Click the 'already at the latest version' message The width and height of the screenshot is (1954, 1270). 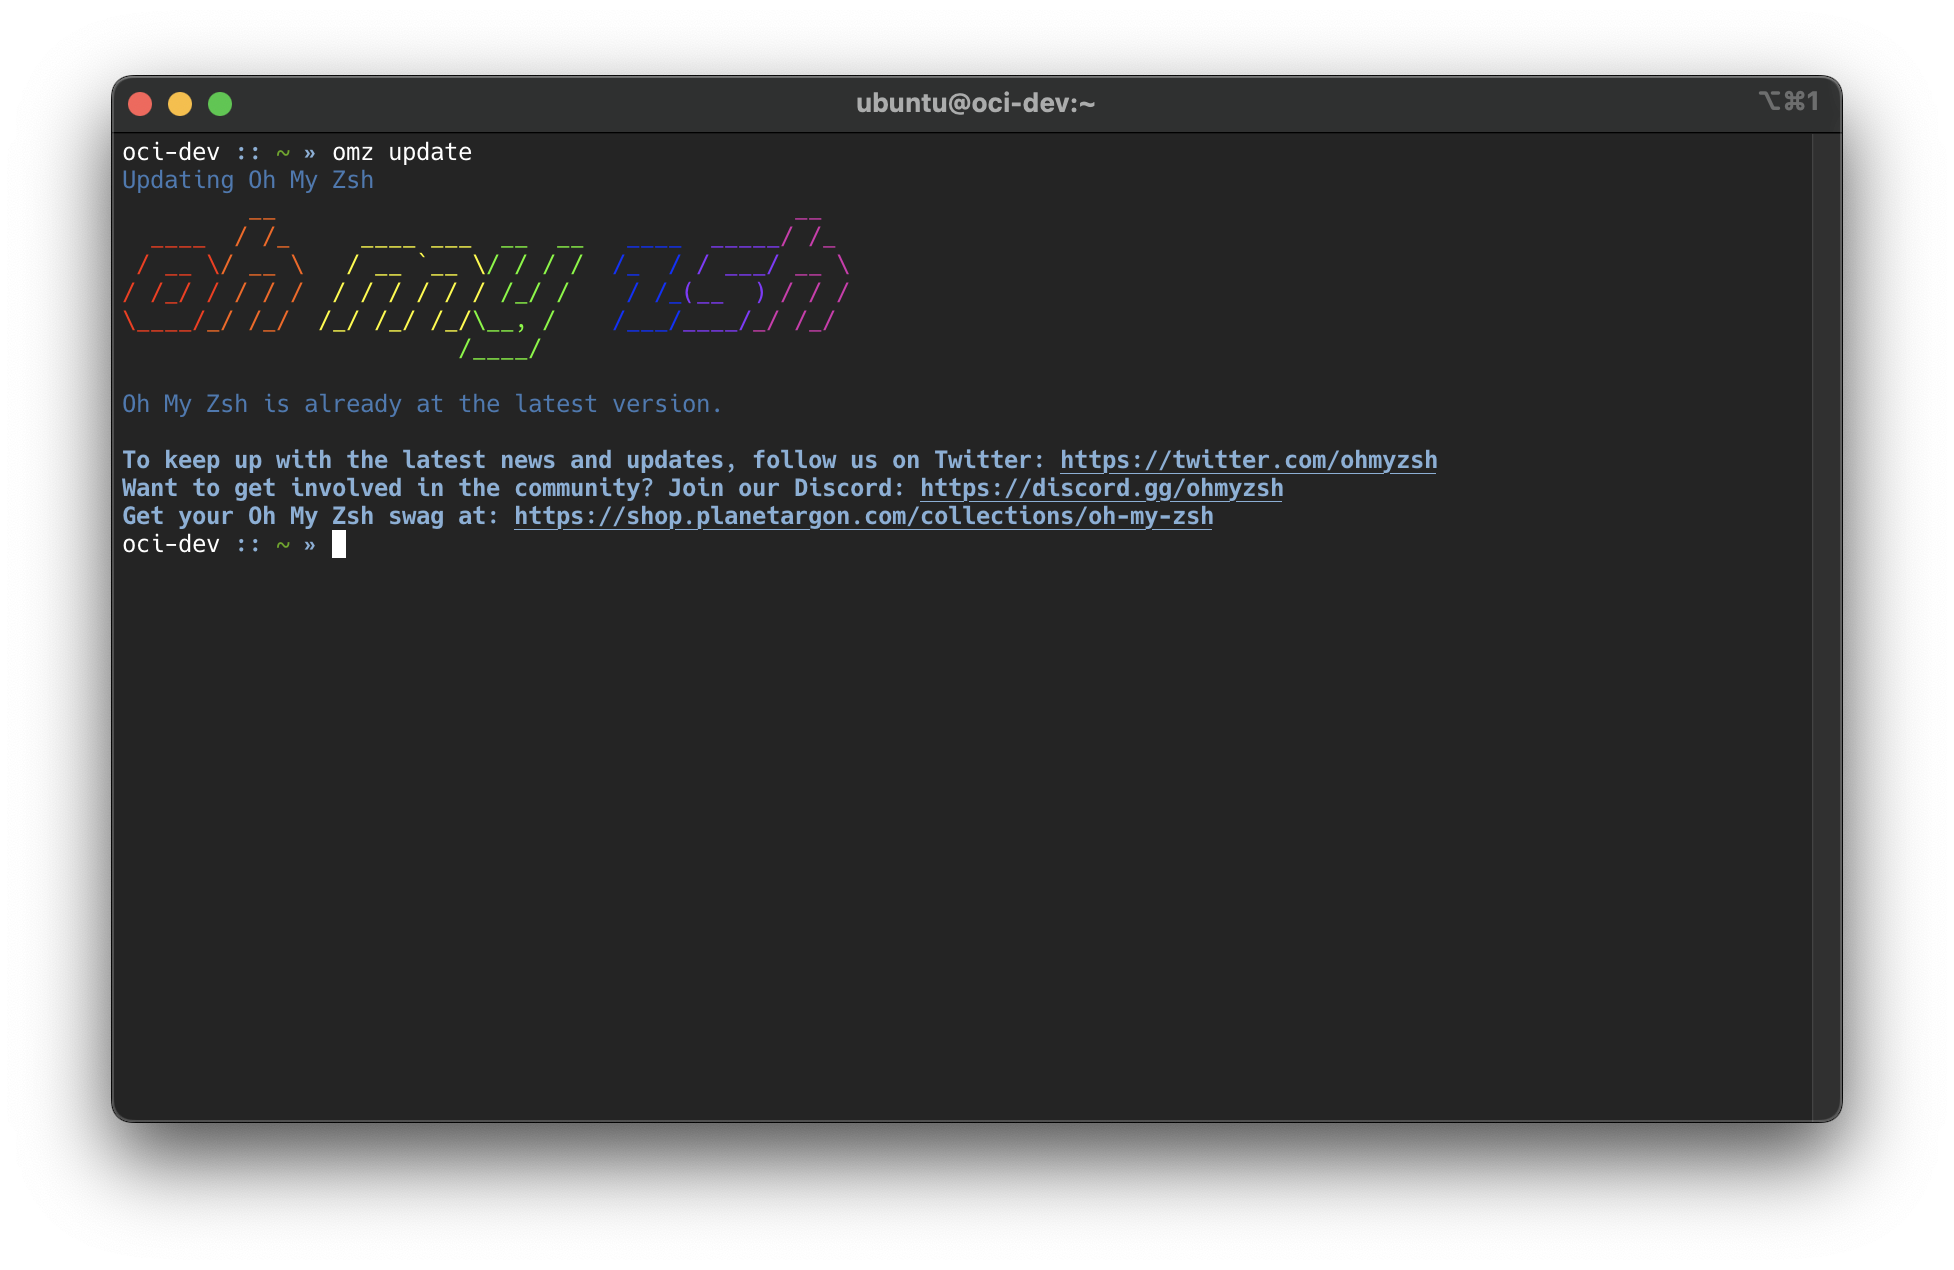click(421, 404)
